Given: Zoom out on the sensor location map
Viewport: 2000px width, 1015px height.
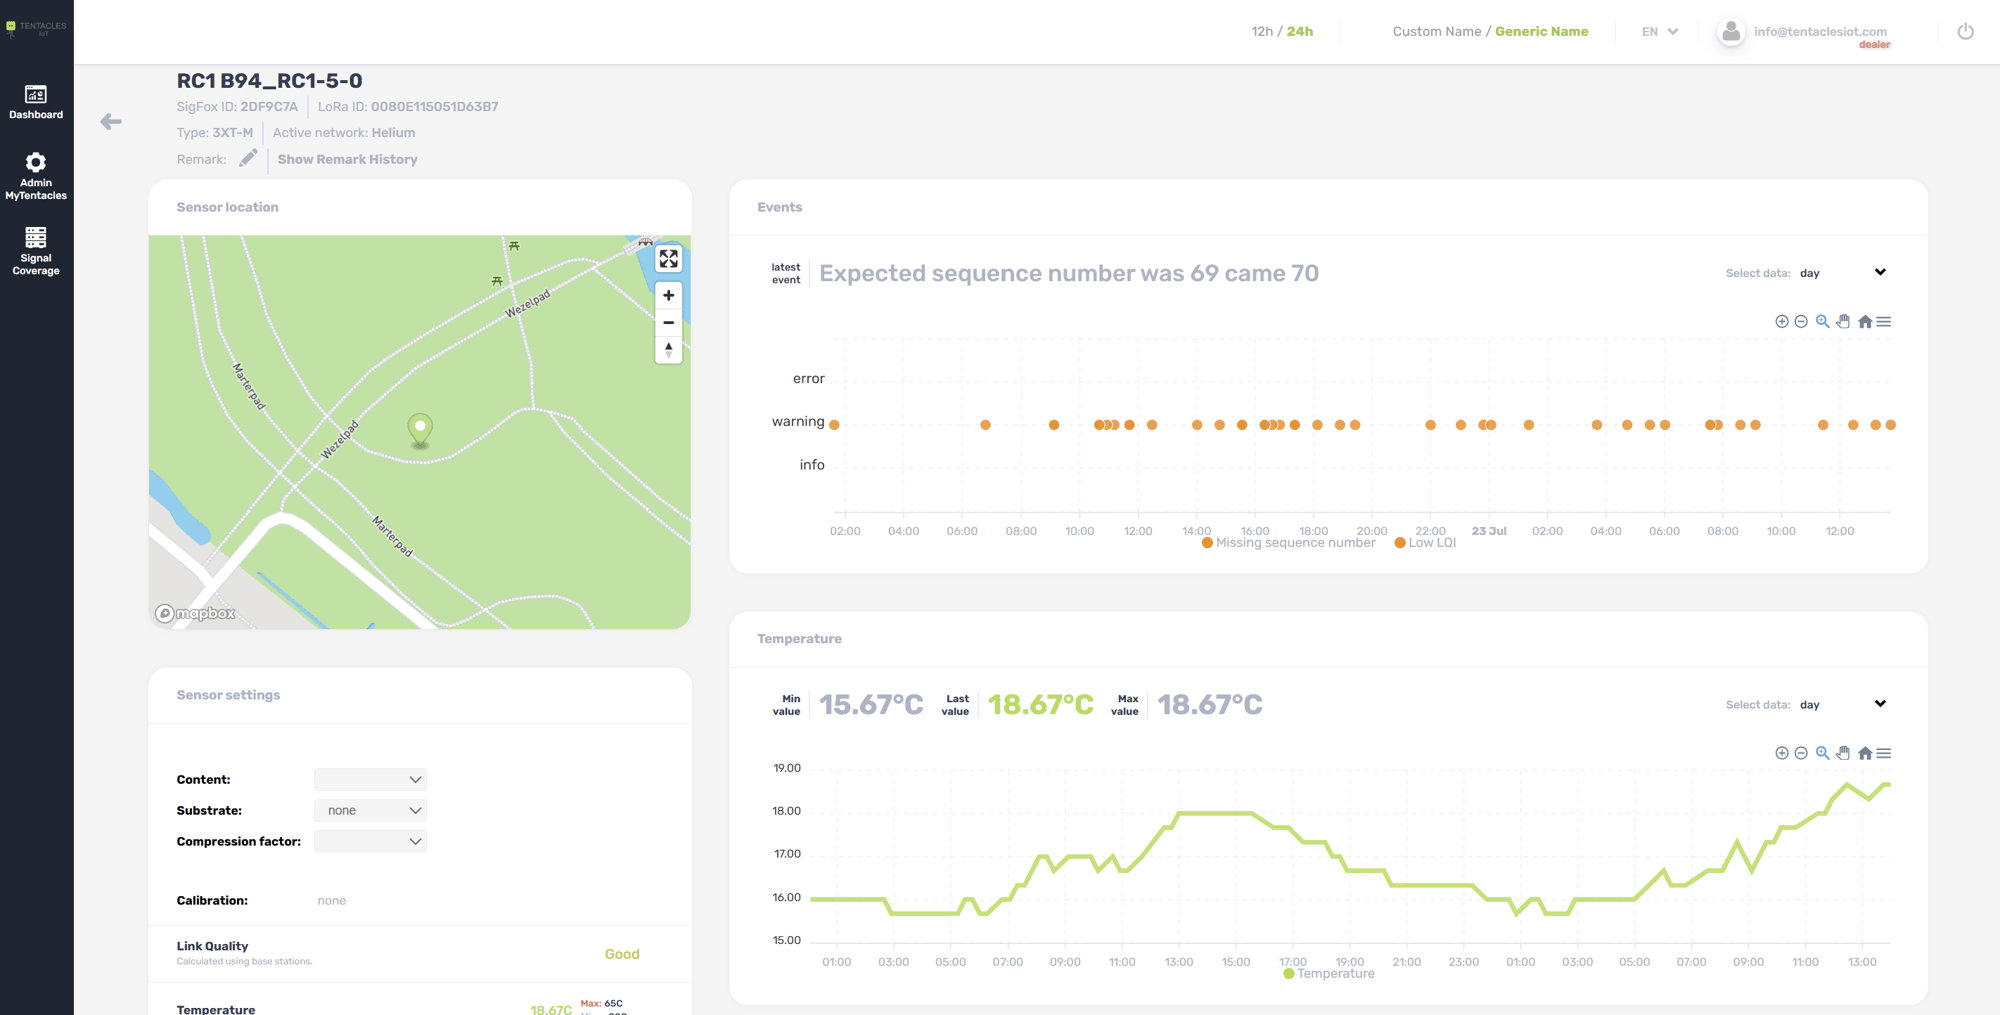Looking at the screenshot, I should click(x=668, y=322).
